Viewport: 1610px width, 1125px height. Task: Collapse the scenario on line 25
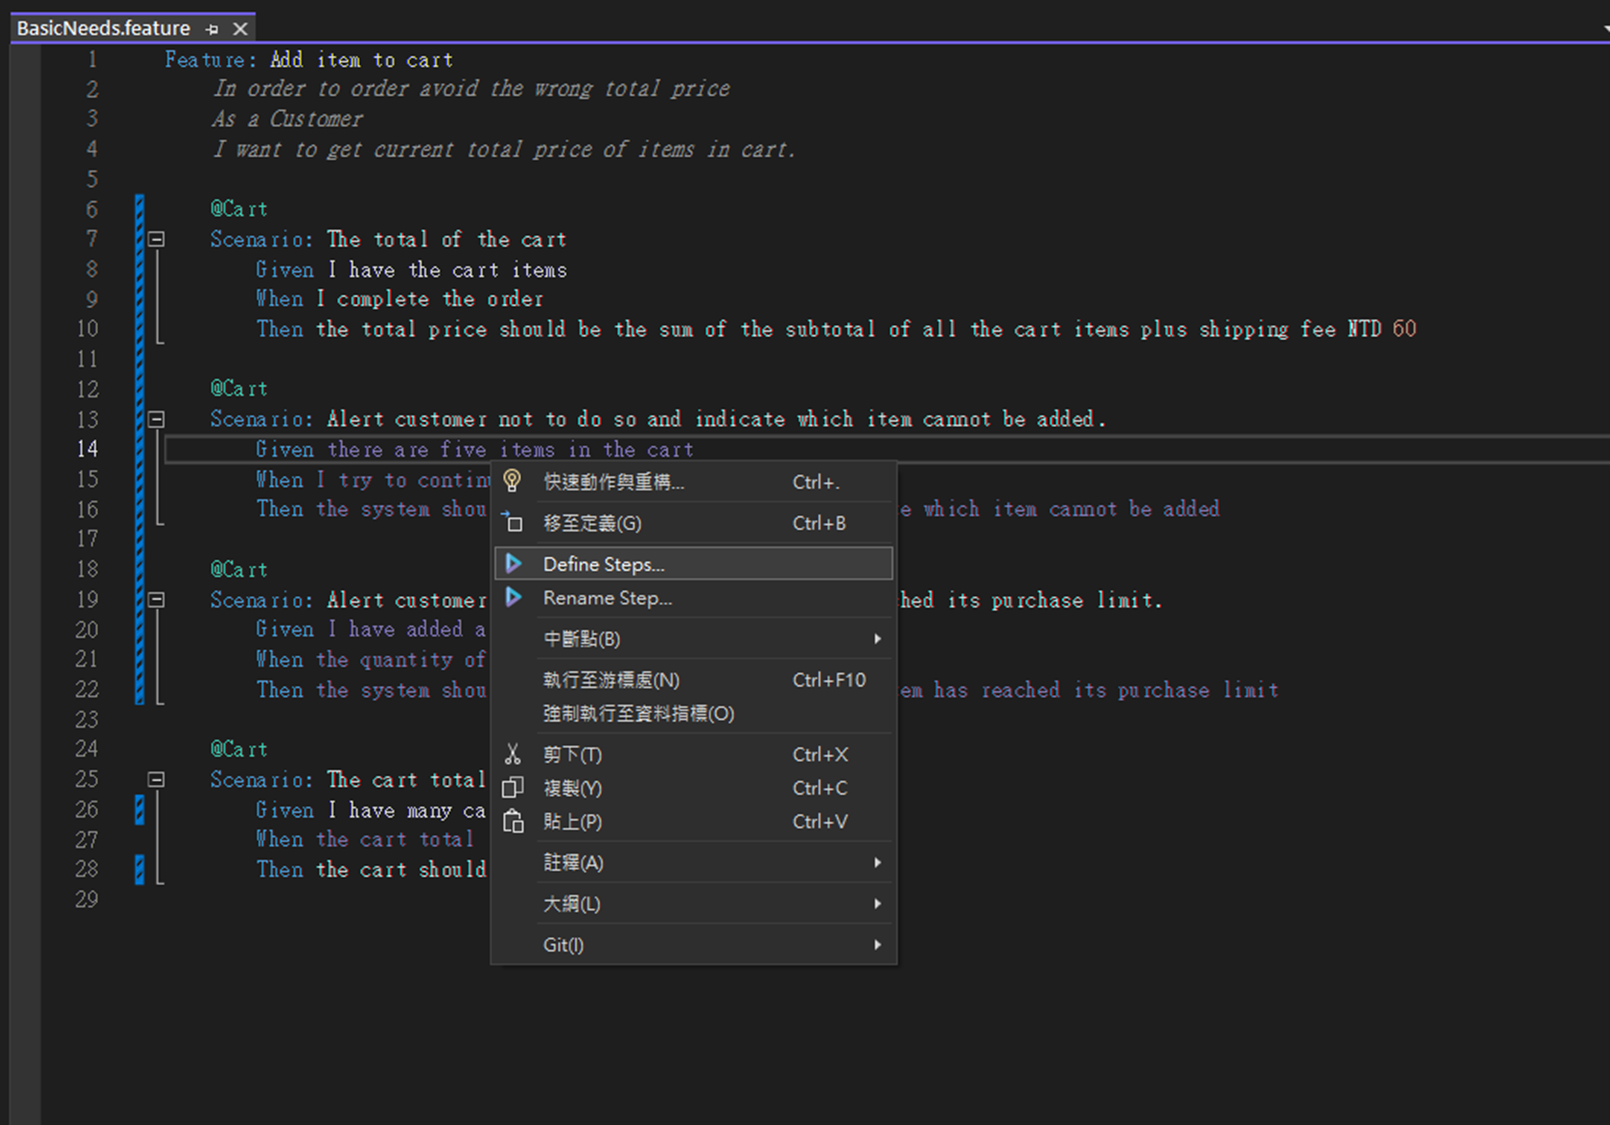(156, 779)
